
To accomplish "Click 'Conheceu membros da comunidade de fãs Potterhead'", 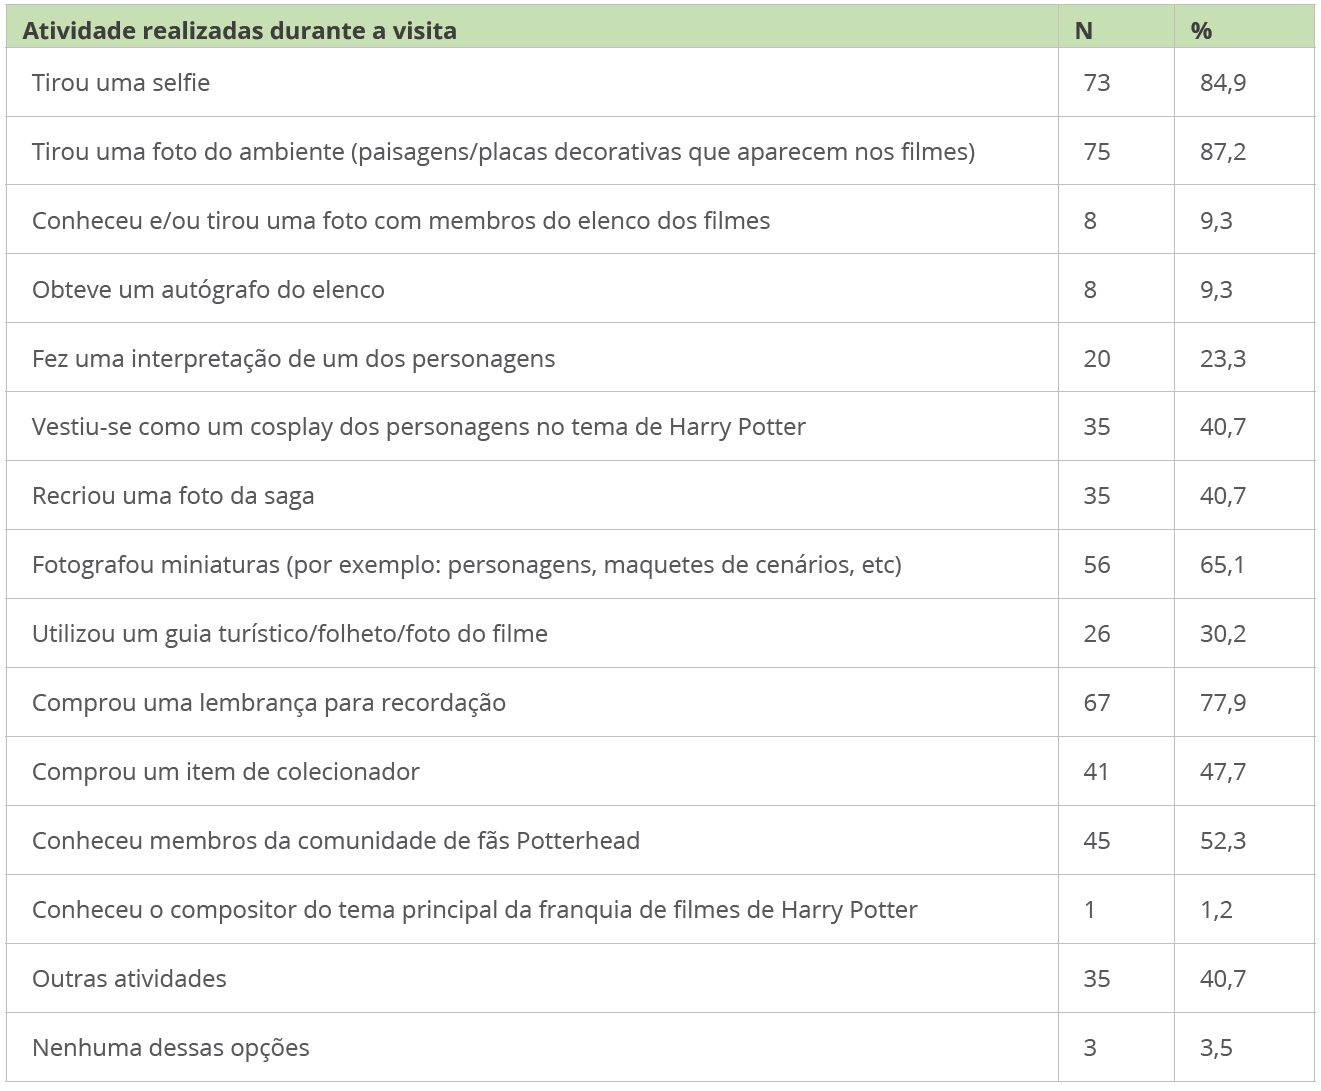I will click(x=336, y=841).
